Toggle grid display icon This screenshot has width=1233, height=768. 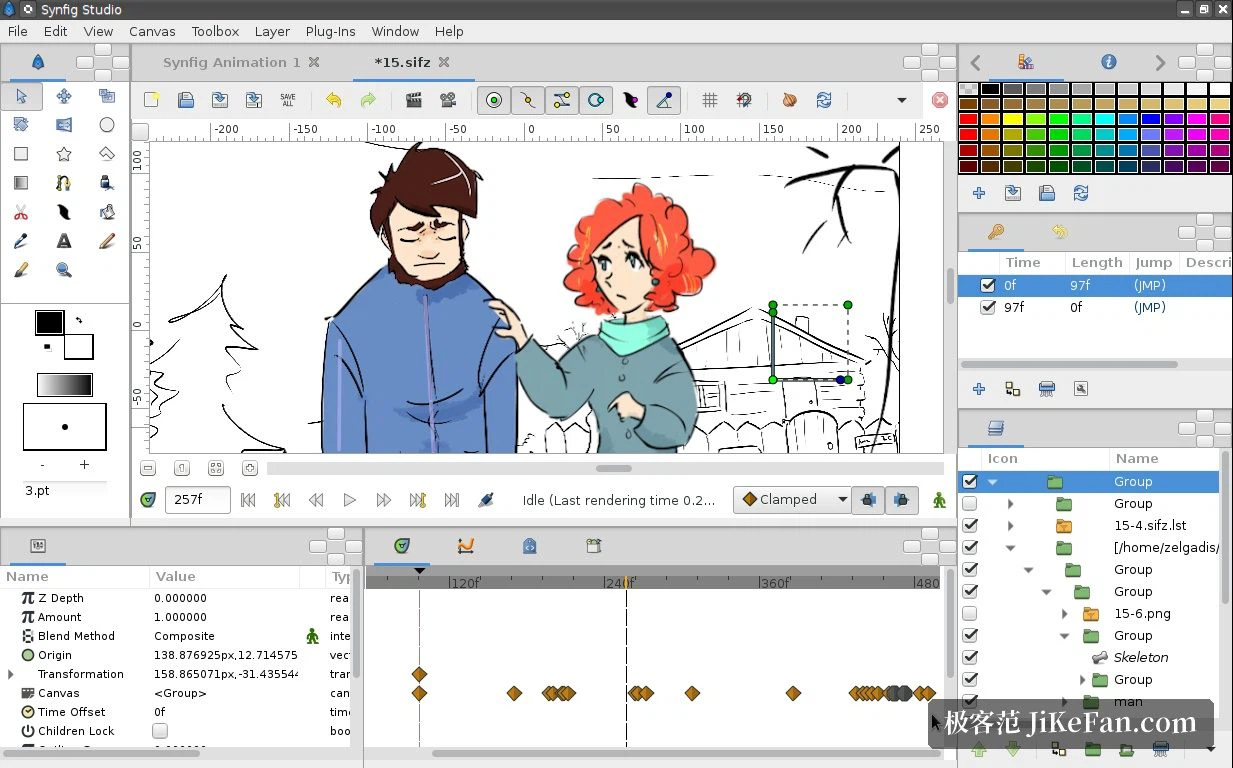tap(709, 100)
